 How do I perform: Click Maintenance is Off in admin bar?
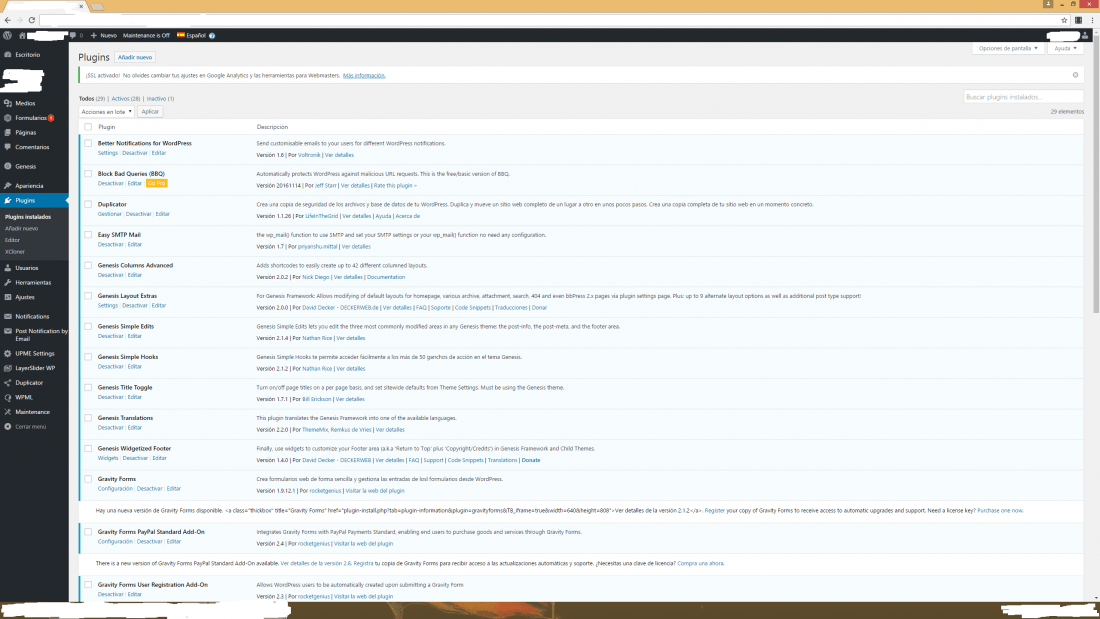[x=146, y=35]
